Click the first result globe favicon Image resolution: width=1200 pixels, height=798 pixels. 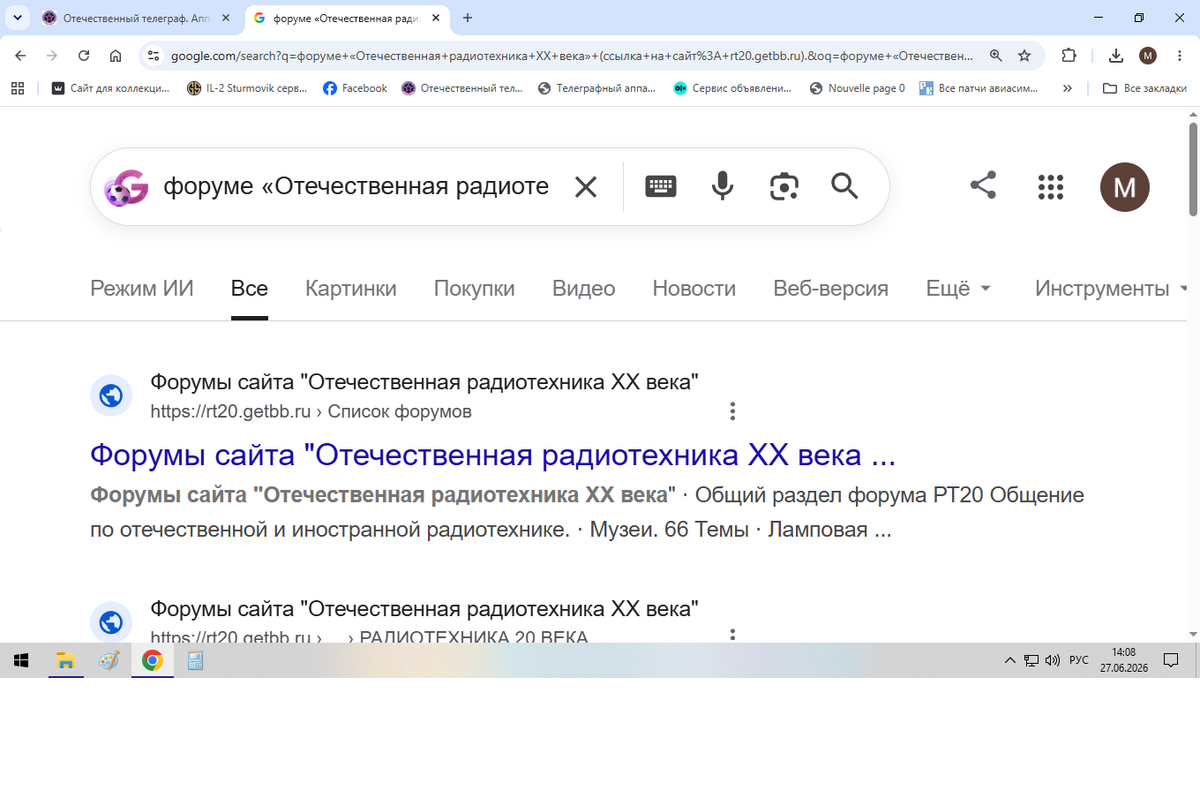(111, 396)
